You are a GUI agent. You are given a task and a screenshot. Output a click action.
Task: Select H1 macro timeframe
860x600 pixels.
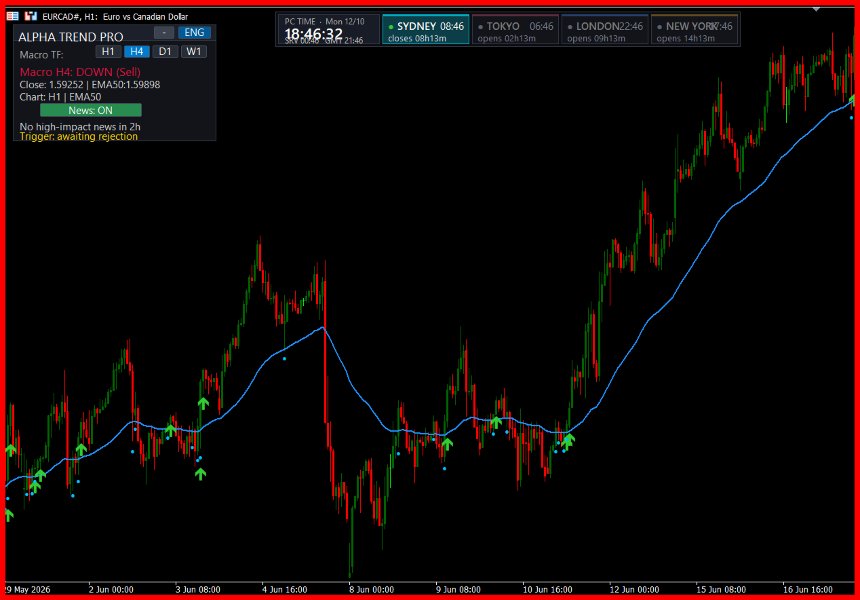(x=108, y=52)
